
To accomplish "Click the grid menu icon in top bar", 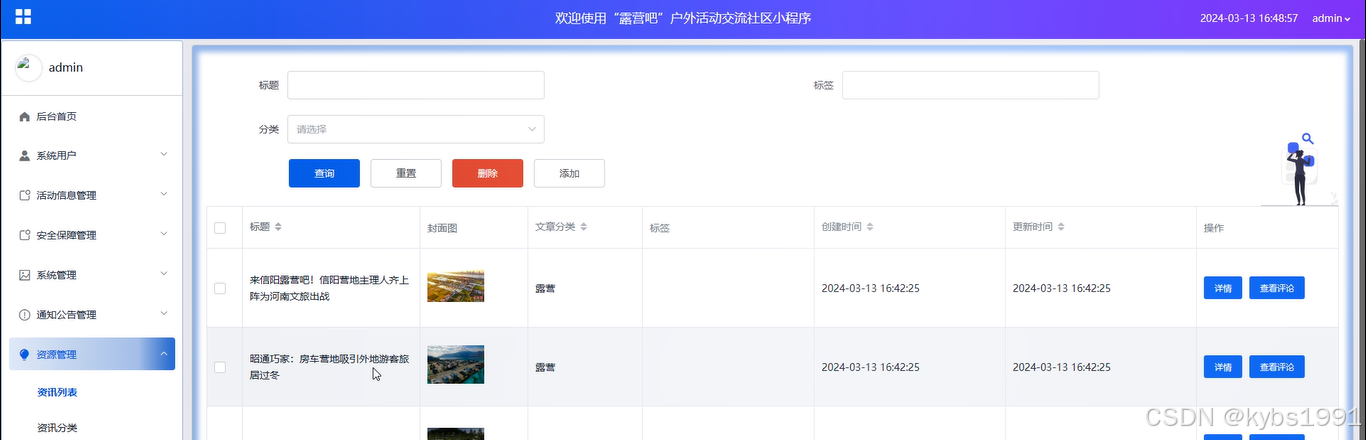I will coord(23,17).
